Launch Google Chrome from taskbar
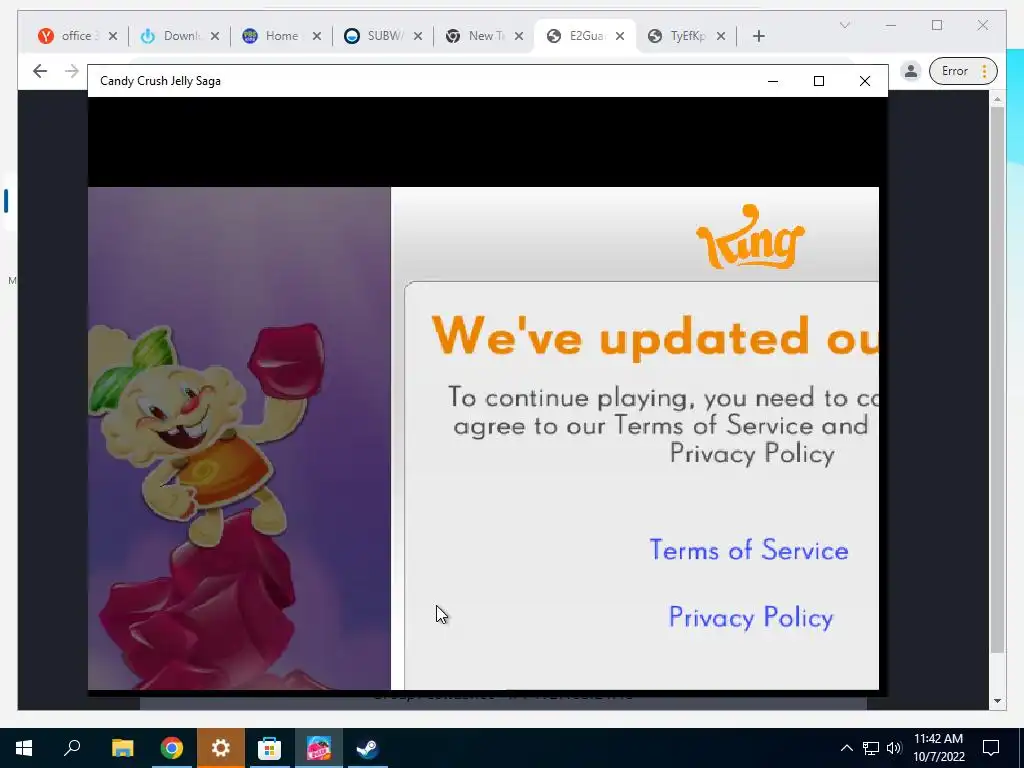The image size is (1024, 768). click(172, 748)
